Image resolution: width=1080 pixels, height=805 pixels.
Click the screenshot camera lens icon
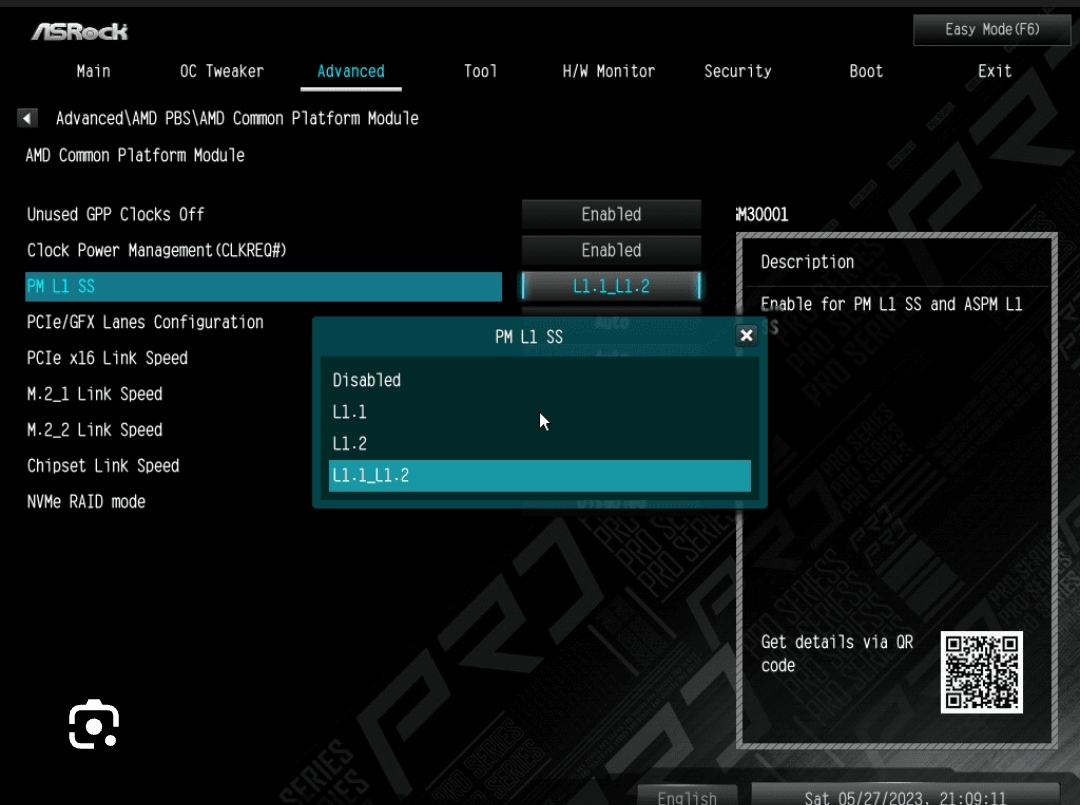click(94, 724)
